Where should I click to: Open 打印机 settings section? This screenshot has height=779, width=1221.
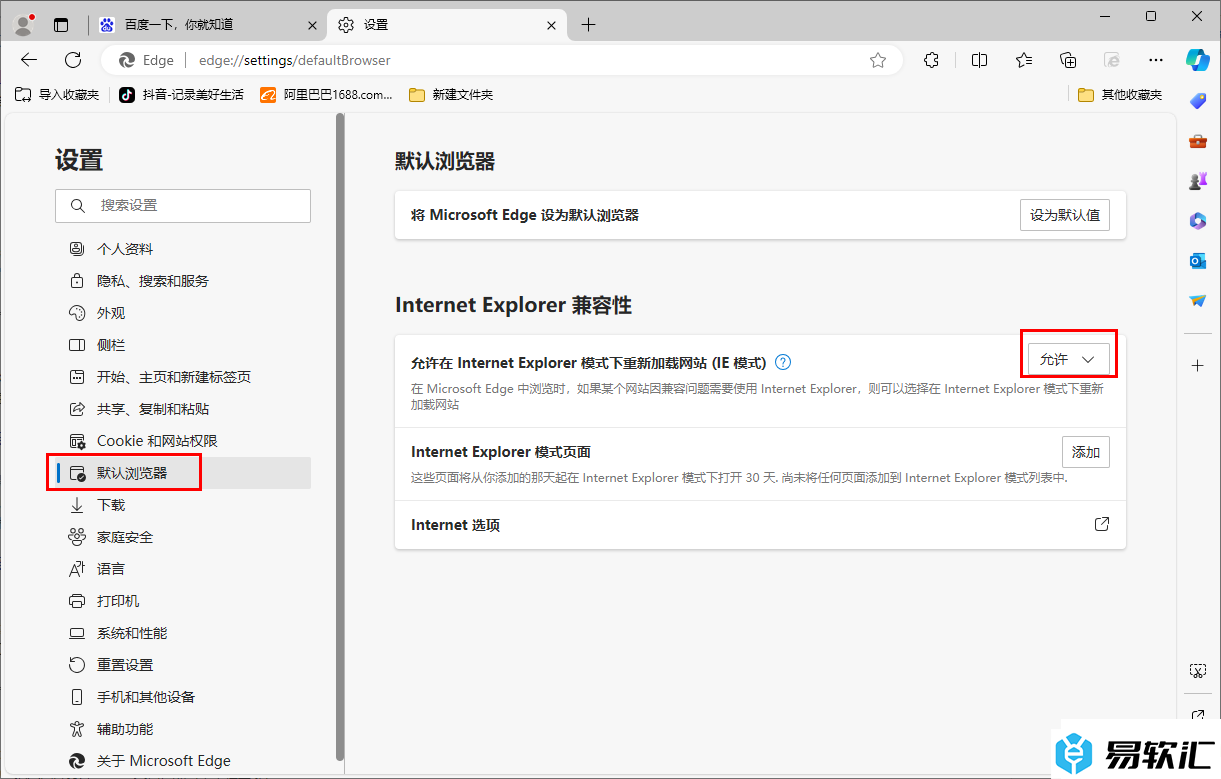(183, 601)
